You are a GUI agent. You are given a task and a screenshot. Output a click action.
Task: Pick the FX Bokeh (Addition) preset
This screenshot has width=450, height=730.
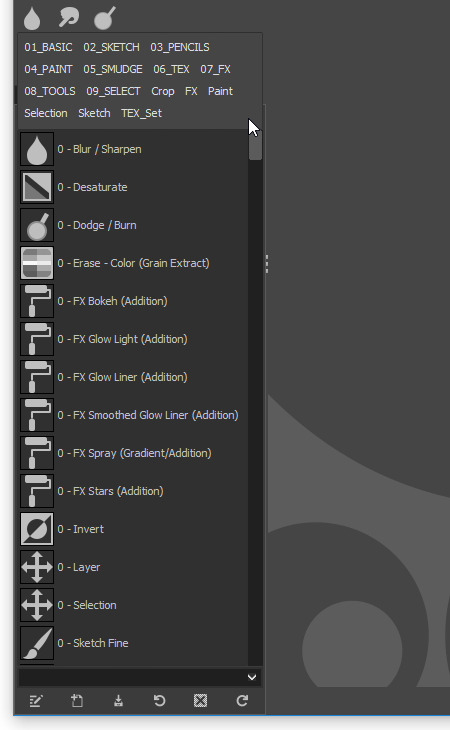point(134,301)
